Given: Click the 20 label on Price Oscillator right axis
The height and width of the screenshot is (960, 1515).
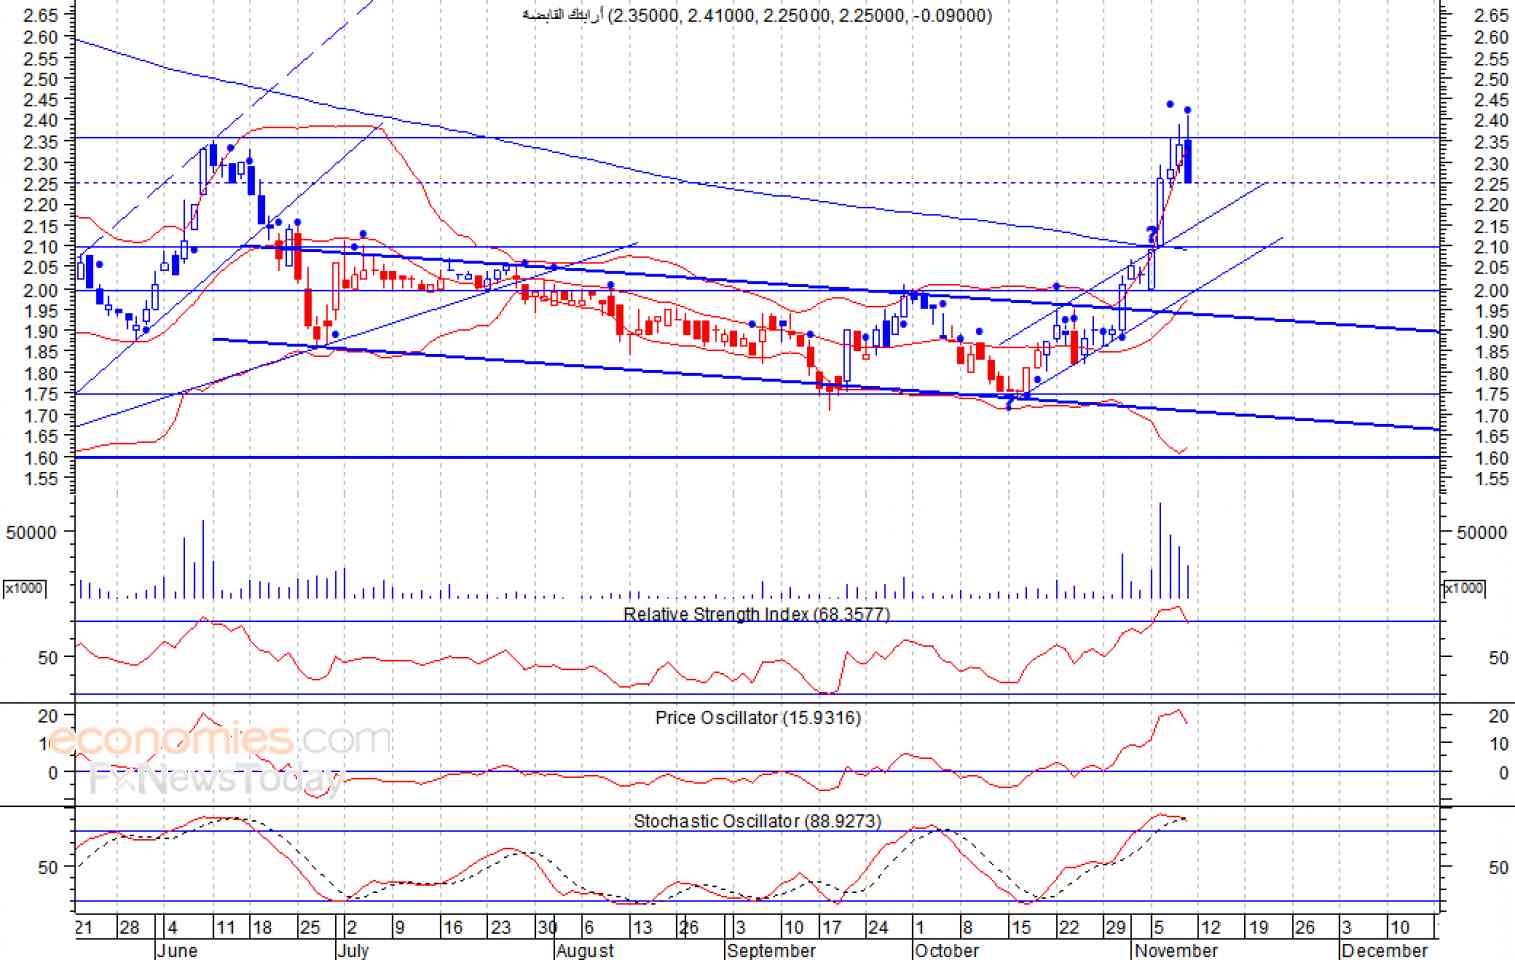Looking at the screenshot, I should [x=1499, y=716].
